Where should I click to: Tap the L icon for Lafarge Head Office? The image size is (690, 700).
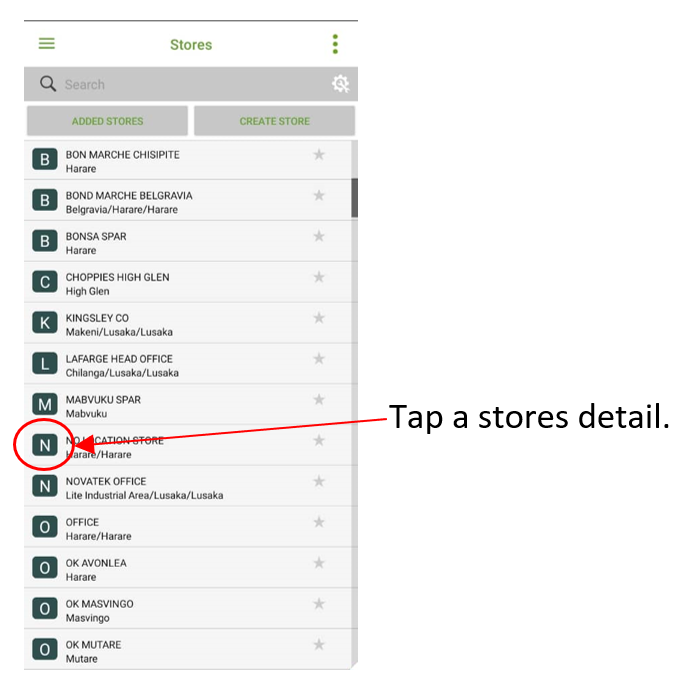pos(45,363)
